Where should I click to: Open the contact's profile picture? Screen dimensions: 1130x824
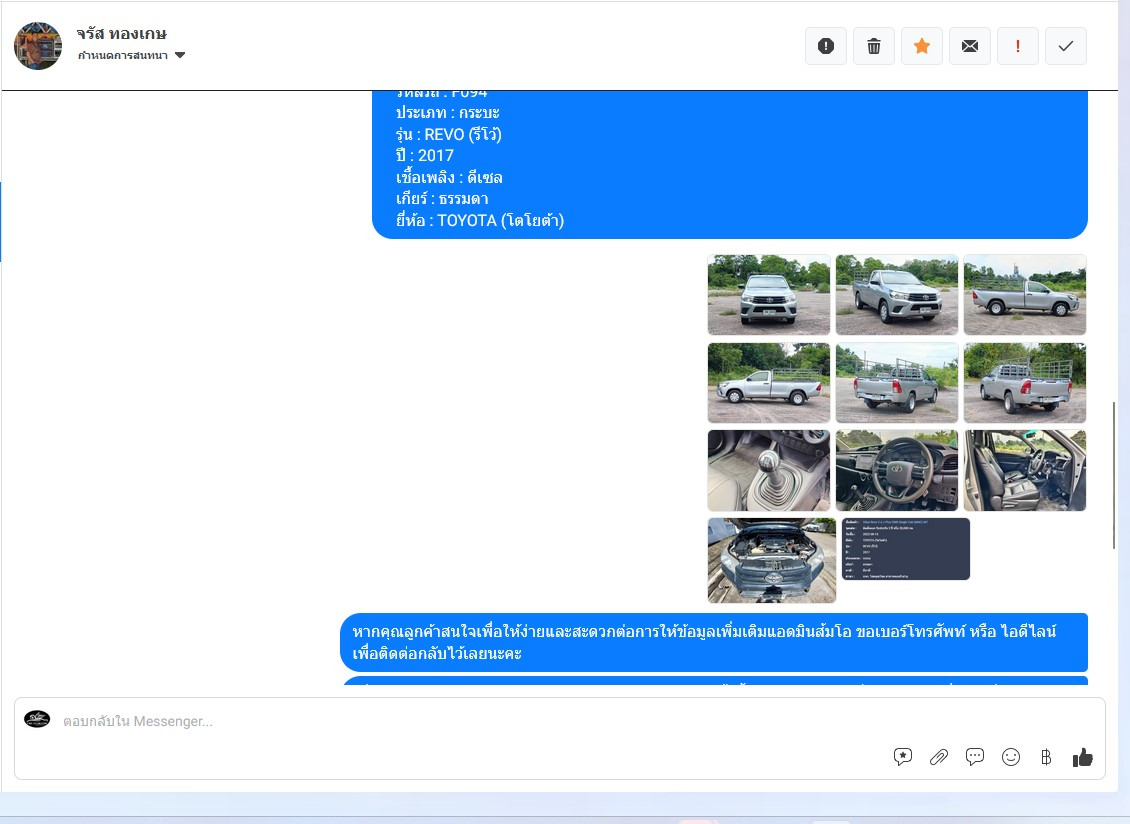coord(38,46)
